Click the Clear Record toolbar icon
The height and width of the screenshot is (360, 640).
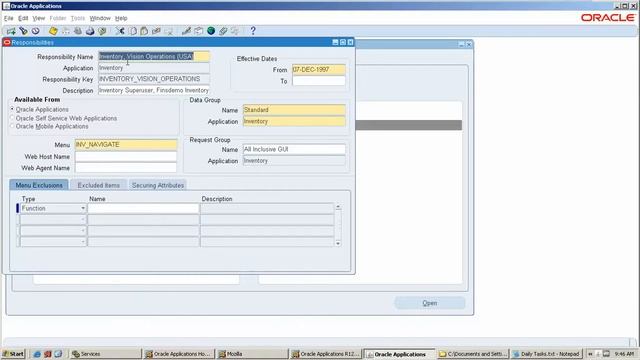(x=156, y=31)
